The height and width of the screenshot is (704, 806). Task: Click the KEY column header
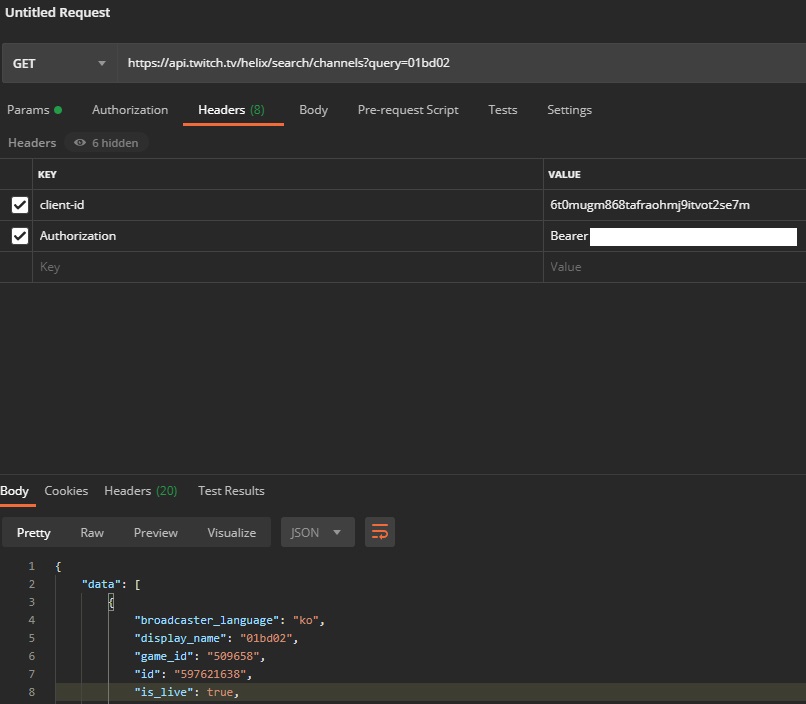point(47,174)
